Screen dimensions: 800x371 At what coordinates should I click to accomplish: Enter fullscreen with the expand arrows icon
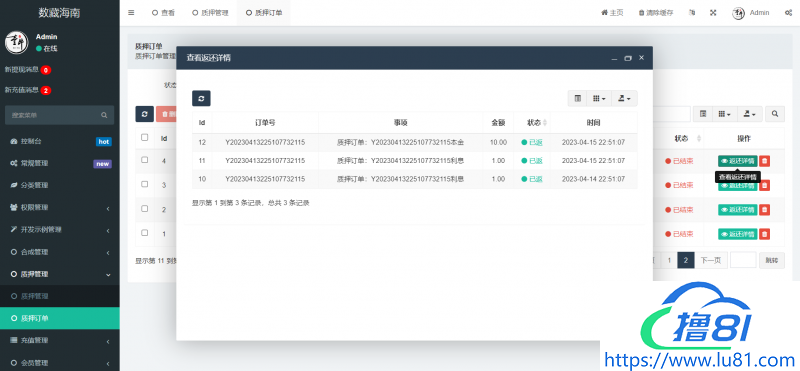coord(713,13)
